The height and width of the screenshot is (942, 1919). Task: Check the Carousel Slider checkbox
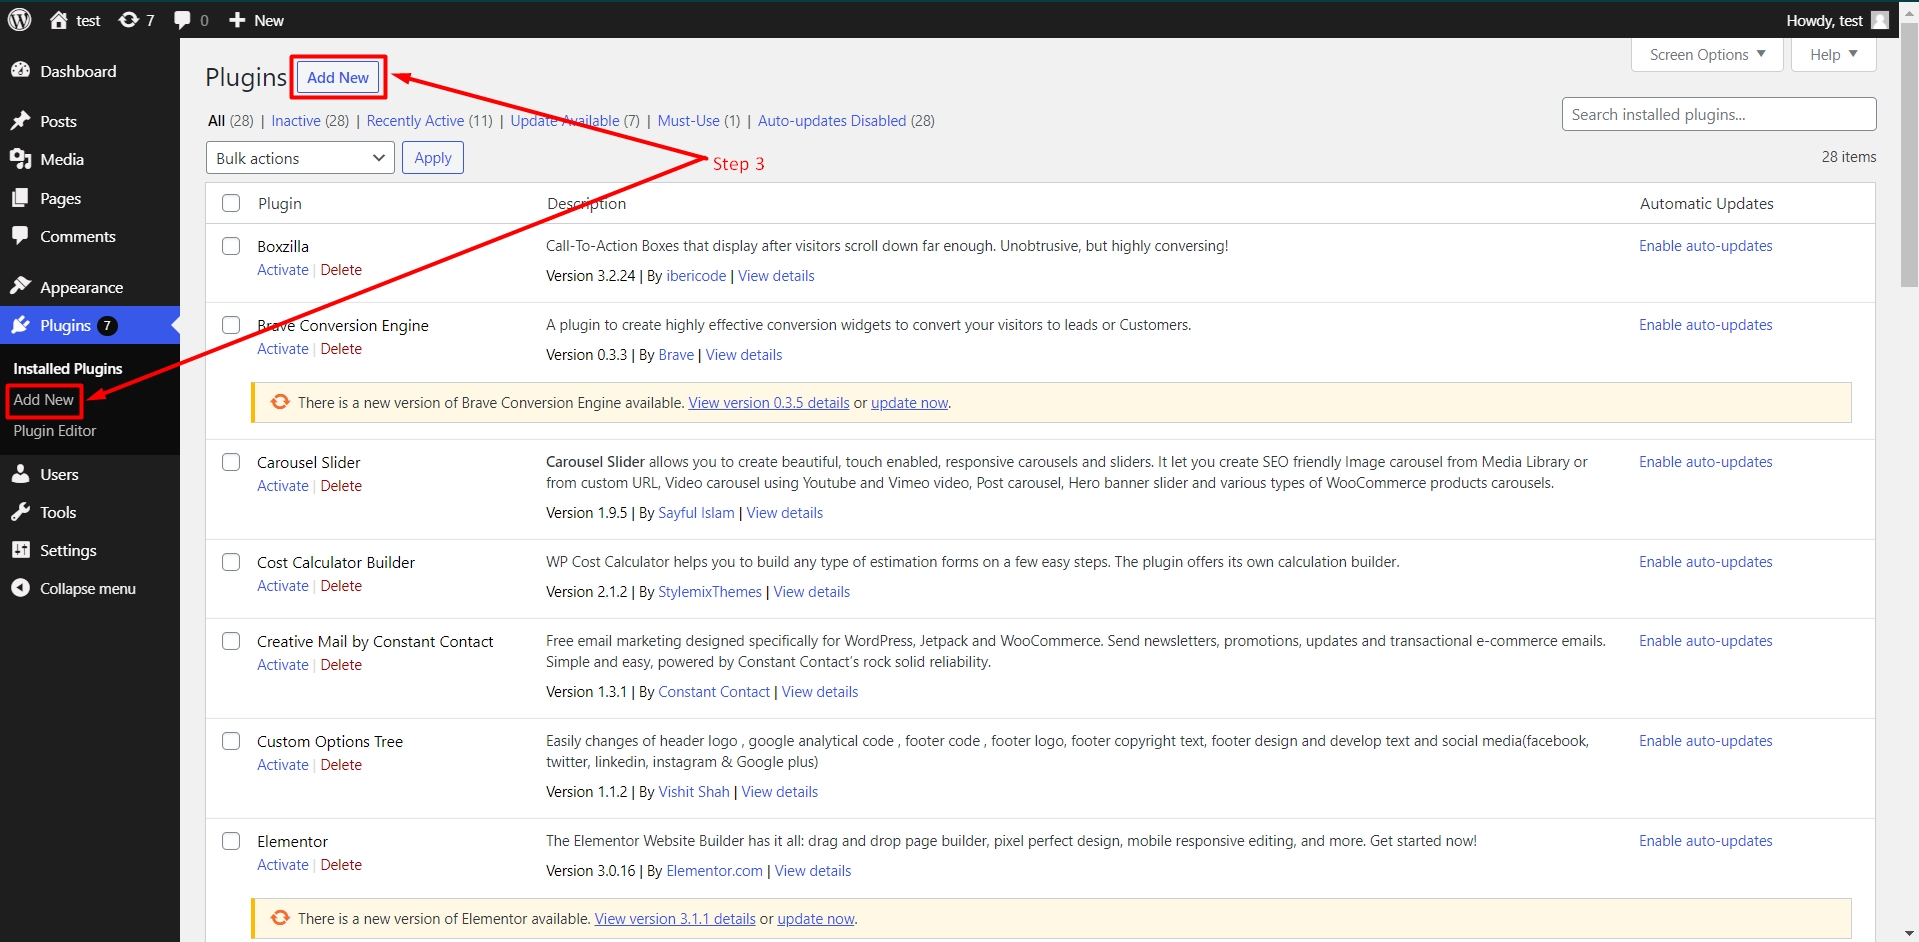click(231, 462)
